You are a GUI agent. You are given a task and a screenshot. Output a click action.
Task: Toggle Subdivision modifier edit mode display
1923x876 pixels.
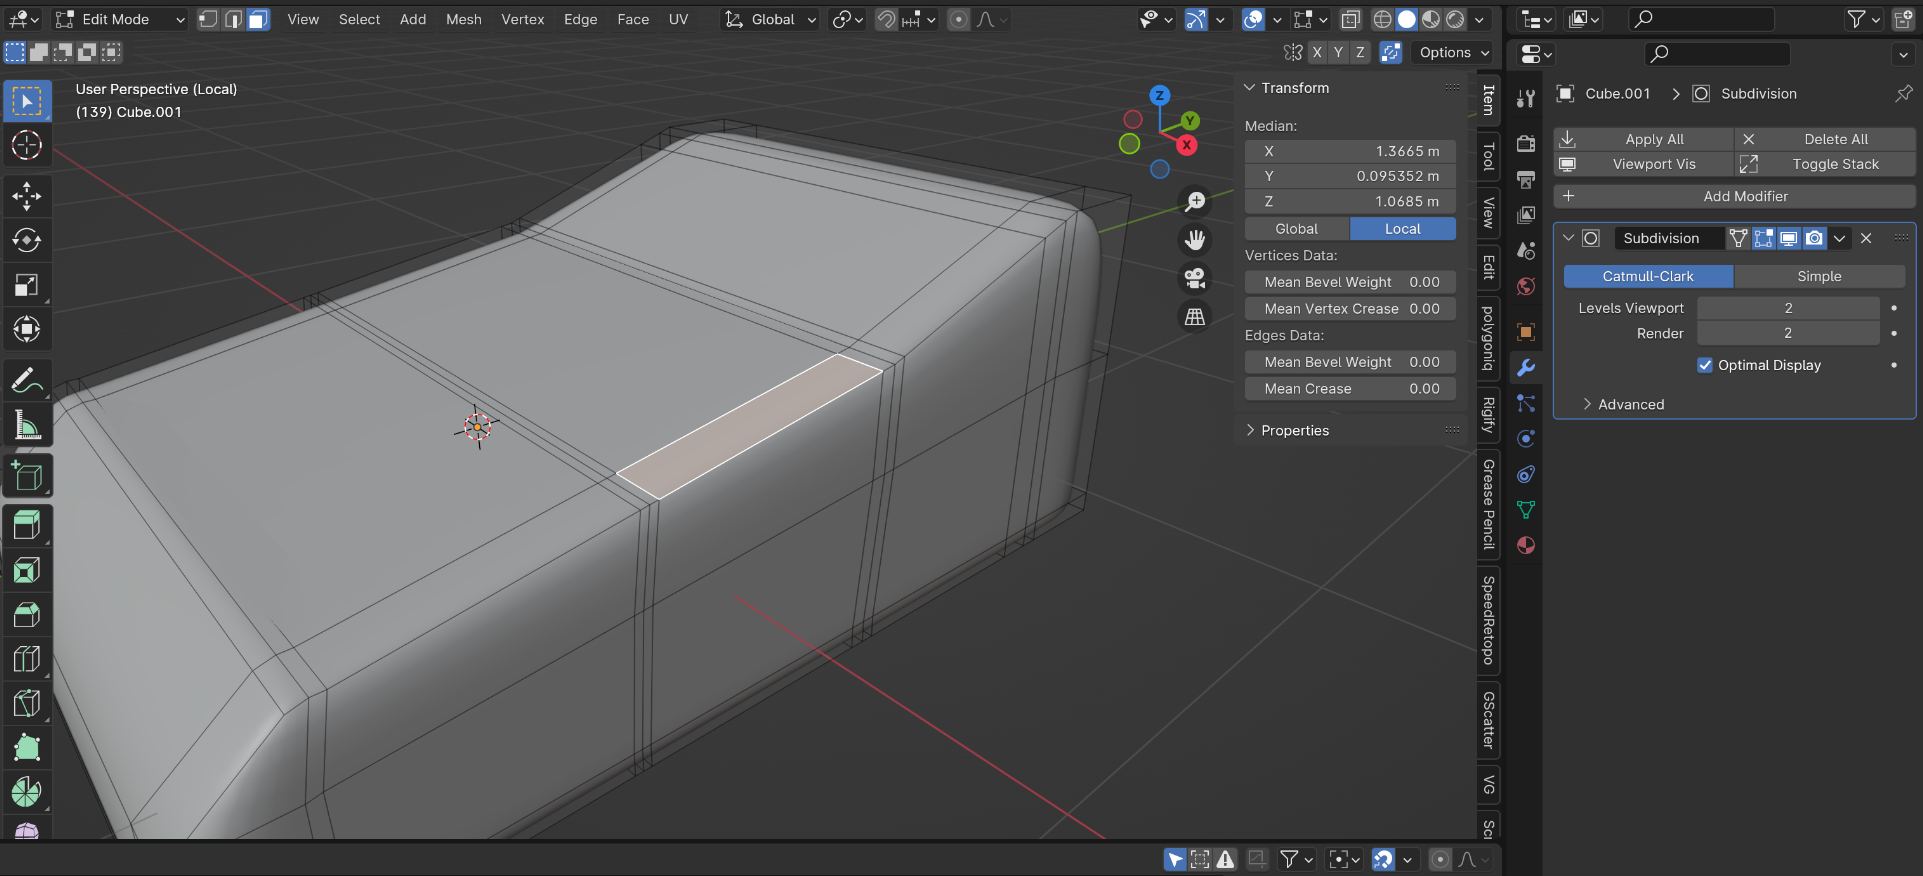tap(1763, 238)
